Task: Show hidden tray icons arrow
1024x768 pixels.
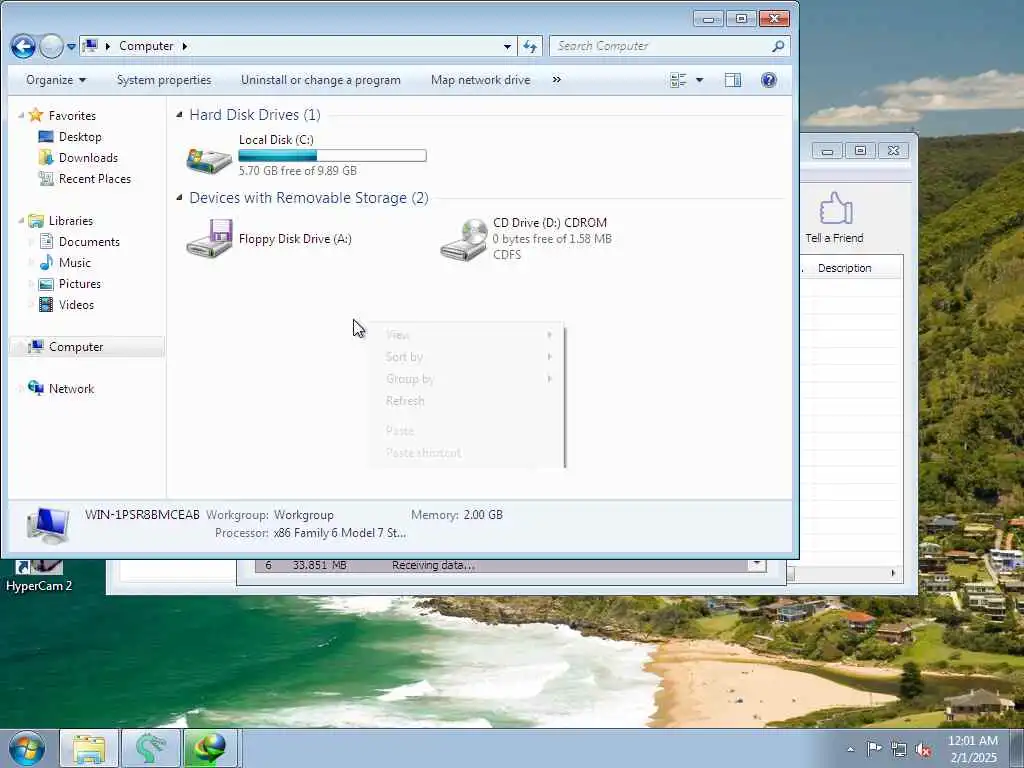Action: [x=850, y=750]
